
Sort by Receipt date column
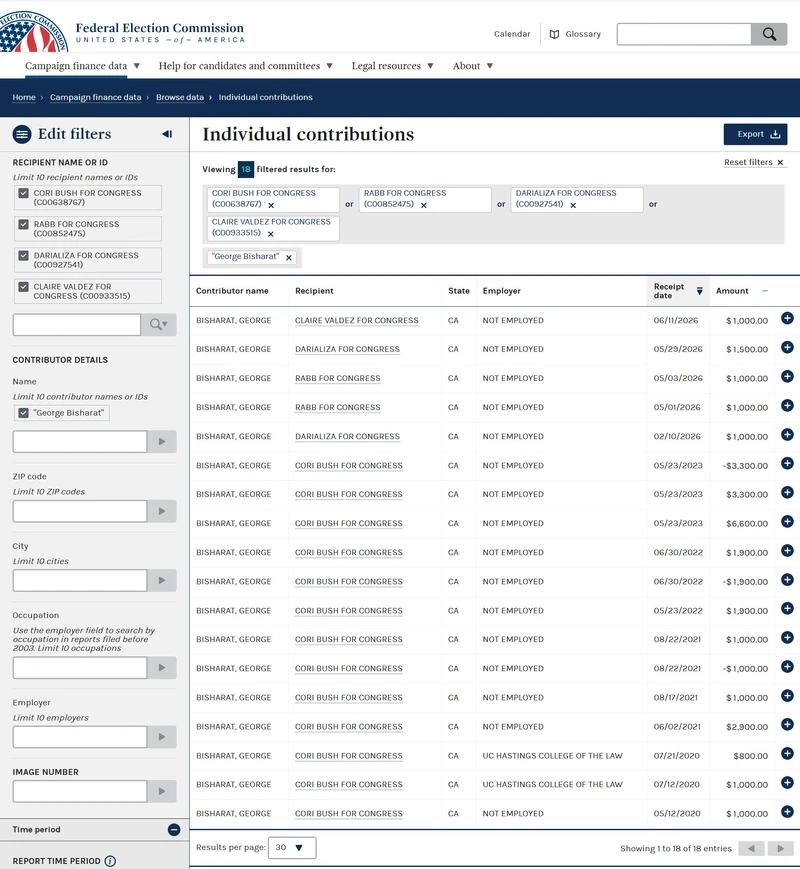677,291
